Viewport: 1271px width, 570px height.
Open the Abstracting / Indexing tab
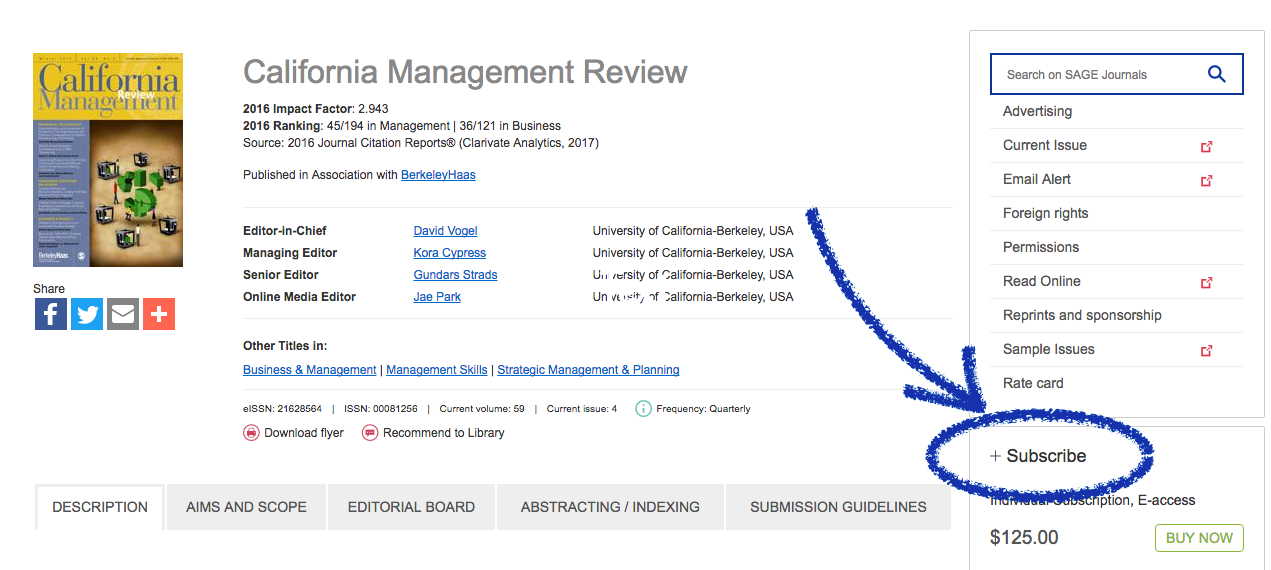(610, 507)
